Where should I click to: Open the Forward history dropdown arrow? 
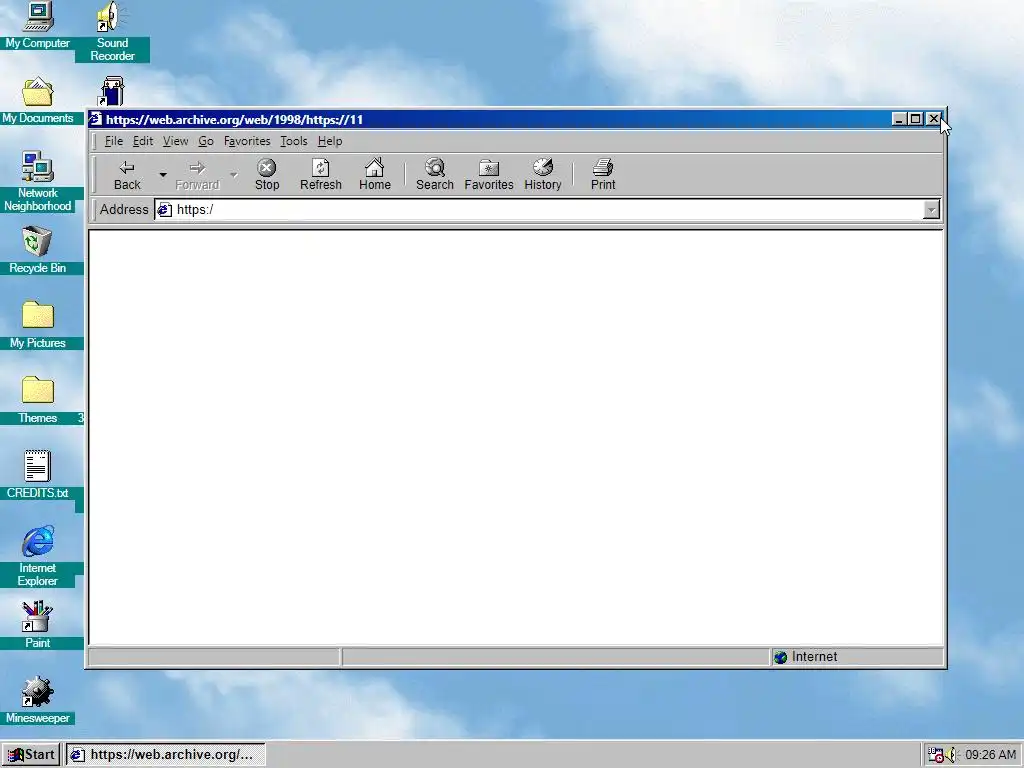click(234, 174)
